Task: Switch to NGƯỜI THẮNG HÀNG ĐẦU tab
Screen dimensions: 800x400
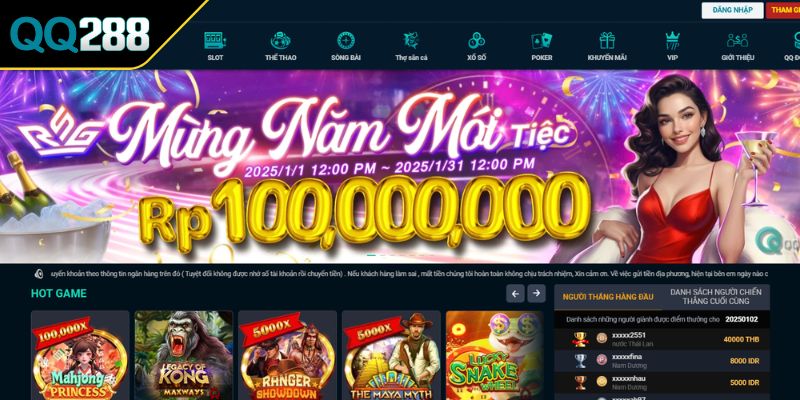Action: tap(608, 297)
